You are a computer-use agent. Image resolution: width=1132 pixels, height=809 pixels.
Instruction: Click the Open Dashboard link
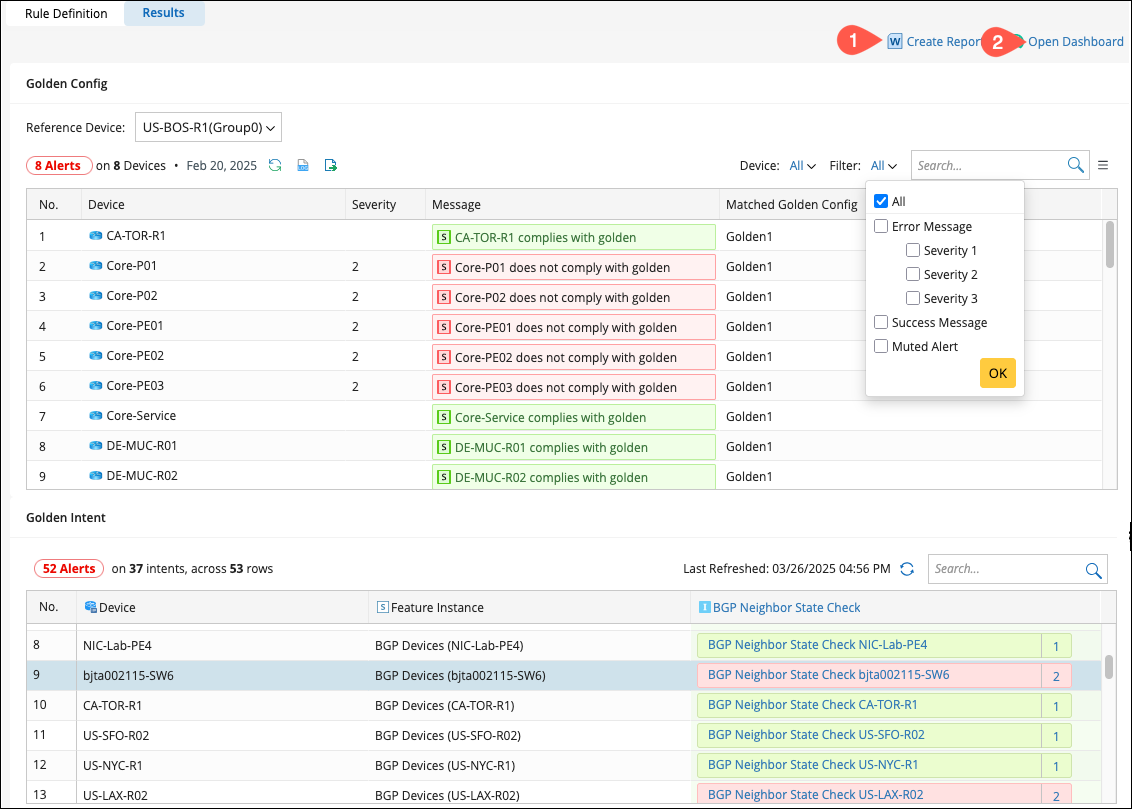(x=1075, y=42)
